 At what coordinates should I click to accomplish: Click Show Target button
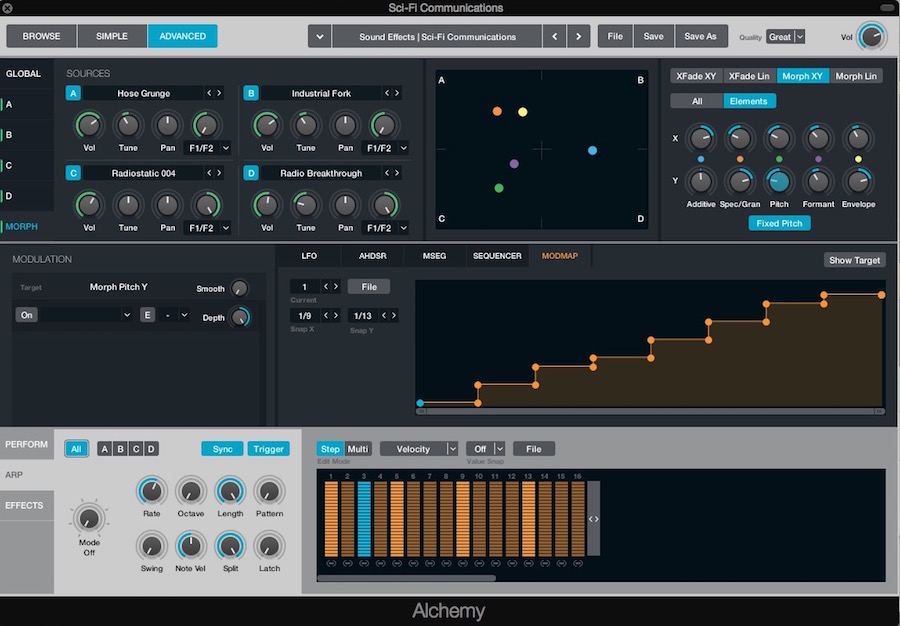(855, 260)
